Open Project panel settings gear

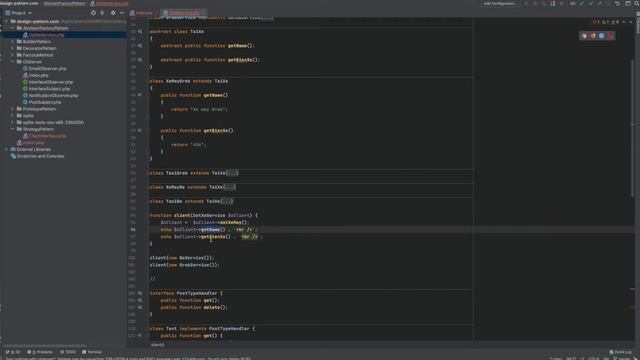113,13
